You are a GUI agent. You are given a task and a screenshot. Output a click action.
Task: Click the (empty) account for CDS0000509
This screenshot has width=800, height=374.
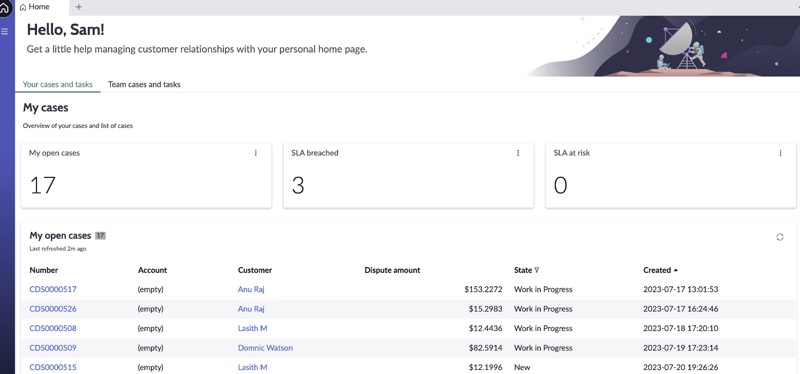point(151,348)
